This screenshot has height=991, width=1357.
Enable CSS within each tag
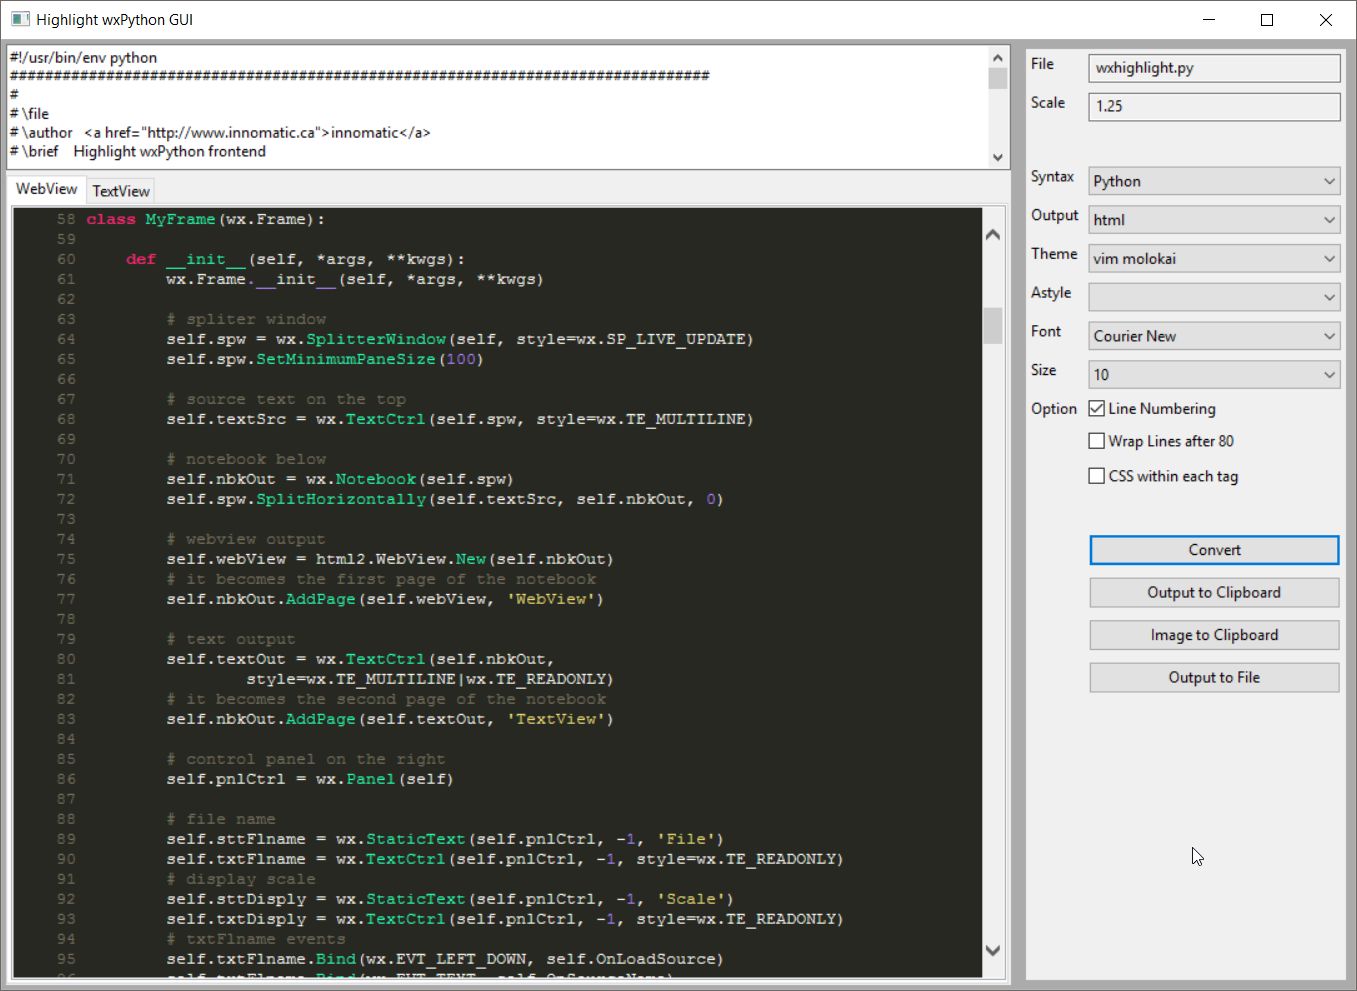(x=1096, y=475)
